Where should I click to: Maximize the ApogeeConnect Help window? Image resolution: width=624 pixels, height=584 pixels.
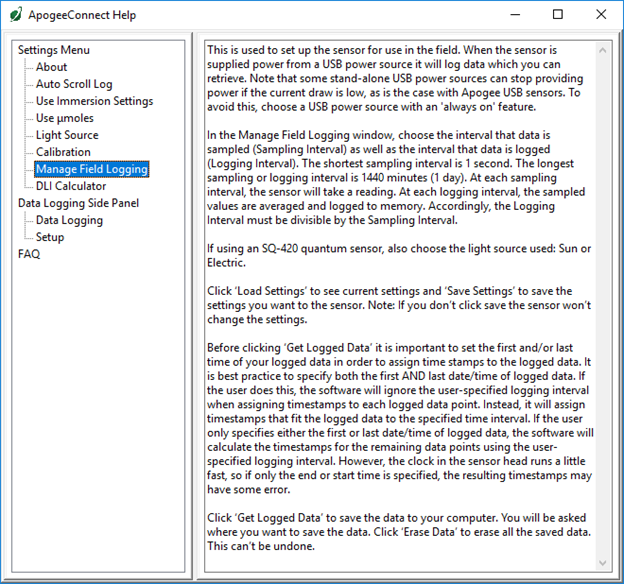click(x=557, y=15)
